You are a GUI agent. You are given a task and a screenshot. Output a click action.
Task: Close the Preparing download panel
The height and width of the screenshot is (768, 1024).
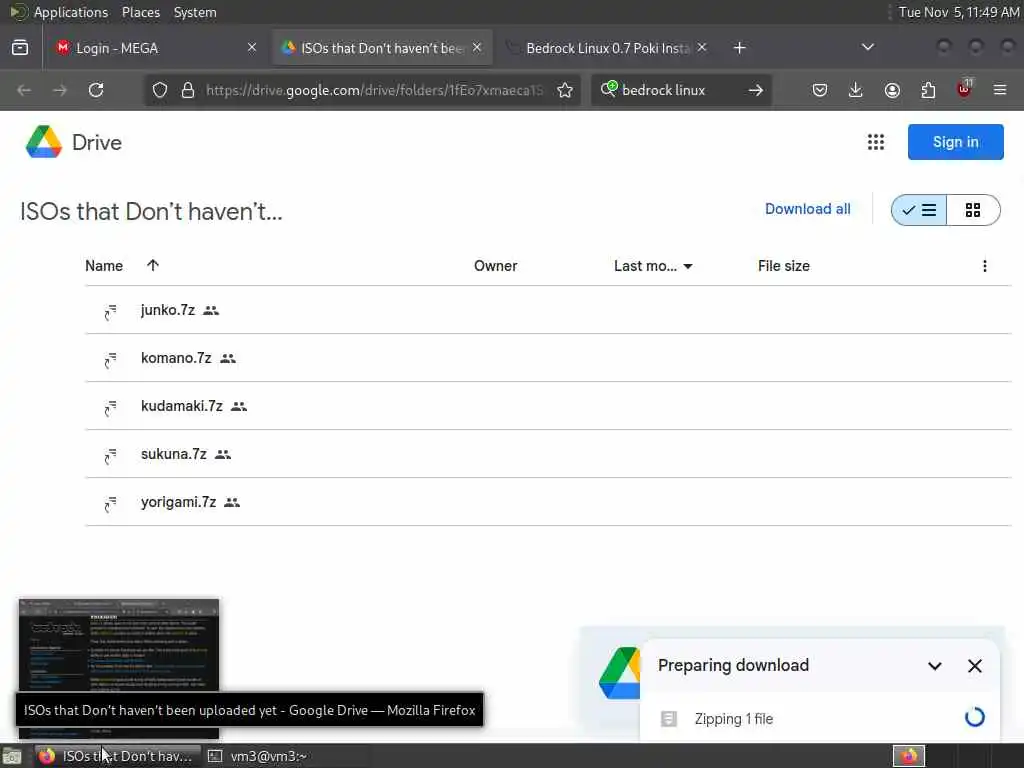974,666
